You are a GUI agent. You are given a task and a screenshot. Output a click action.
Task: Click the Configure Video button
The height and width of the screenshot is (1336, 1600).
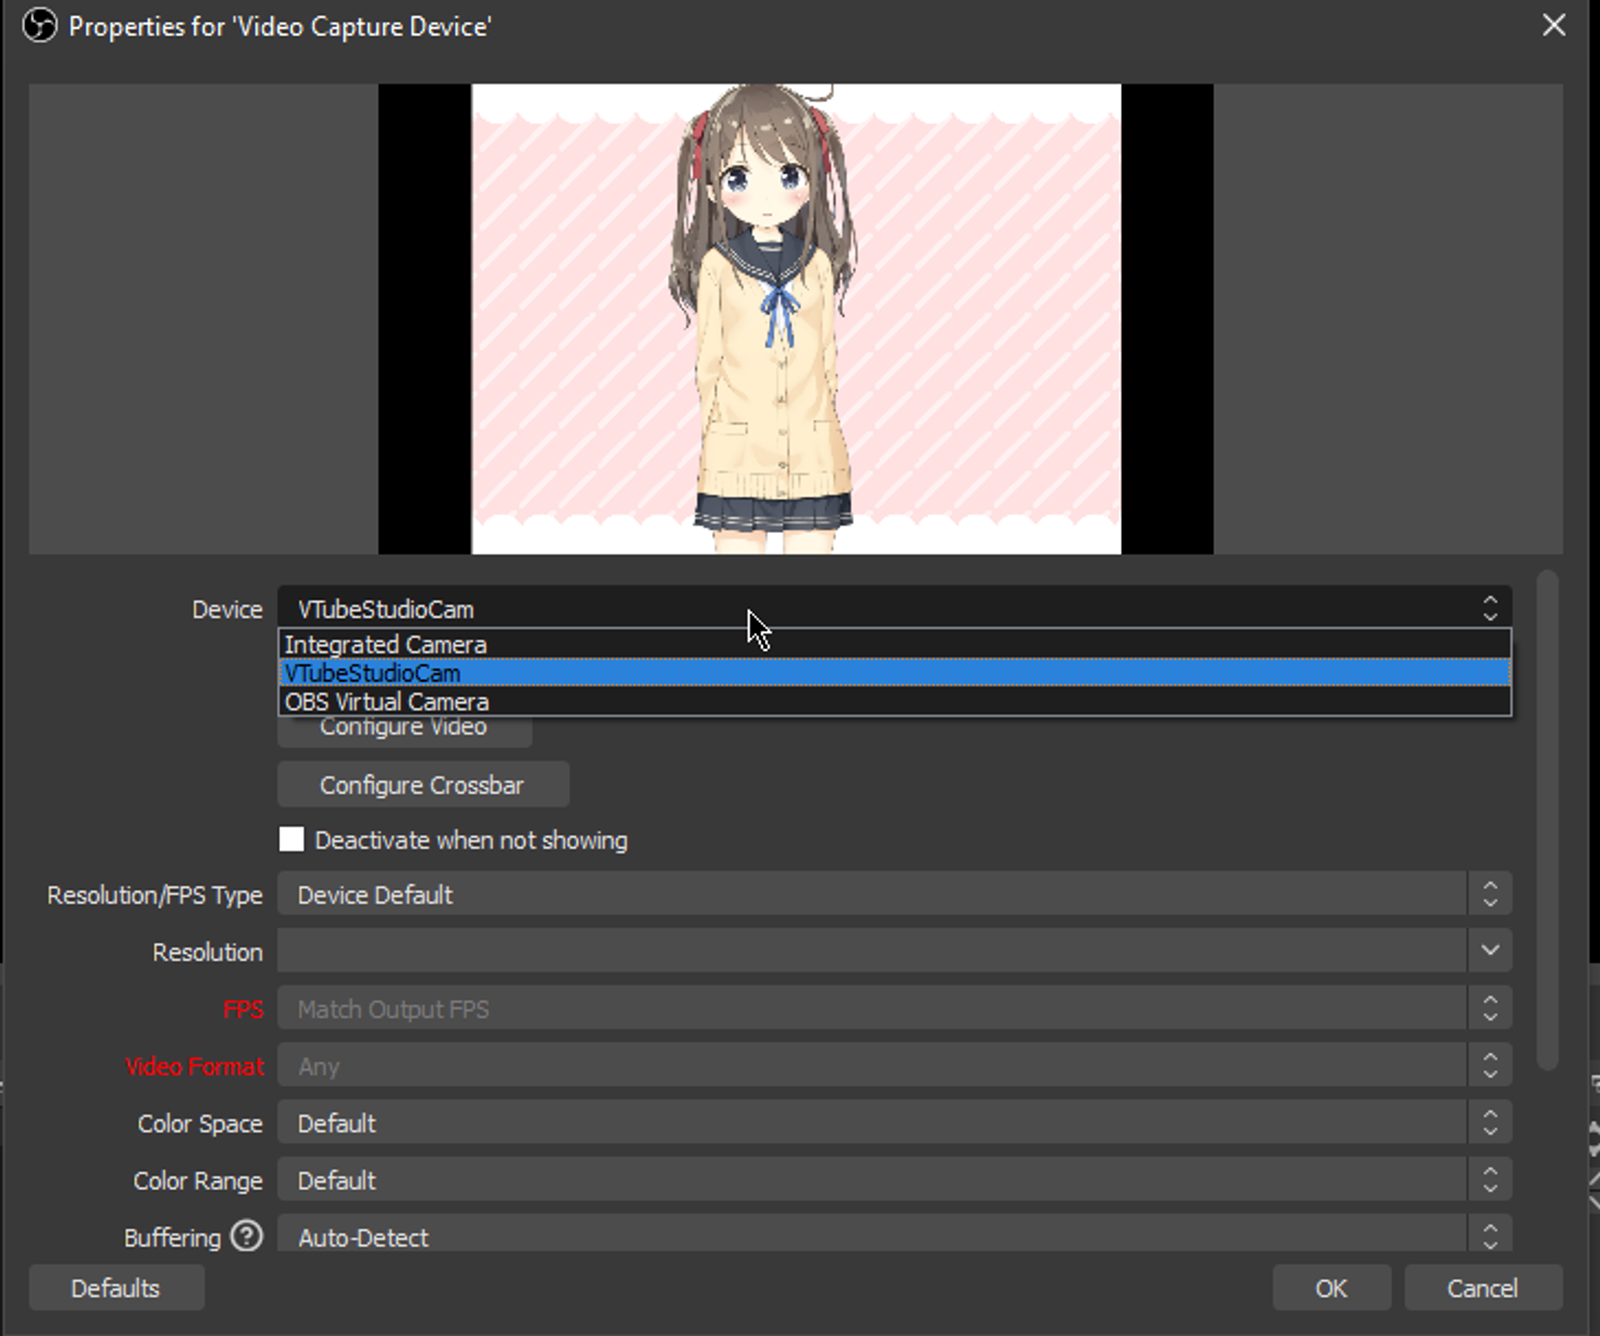coord(404,730)
